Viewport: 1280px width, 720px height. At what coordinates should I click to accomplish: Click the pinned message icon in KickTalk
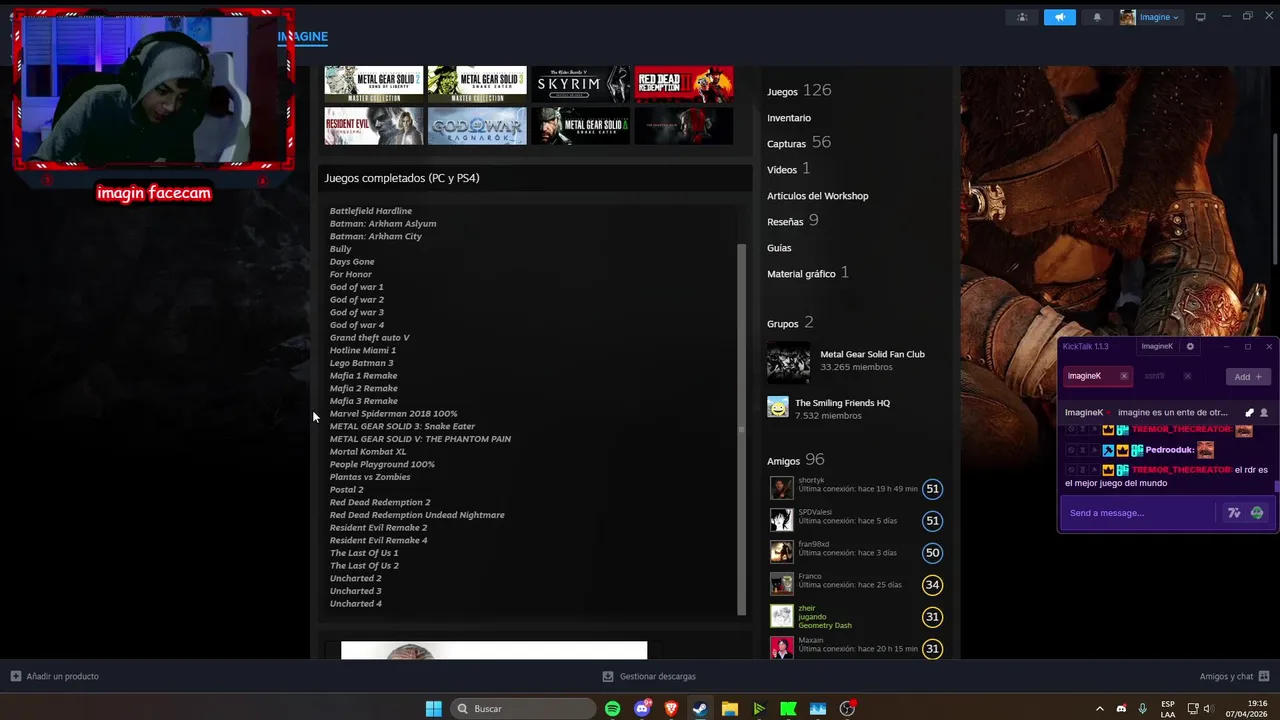1249,412
